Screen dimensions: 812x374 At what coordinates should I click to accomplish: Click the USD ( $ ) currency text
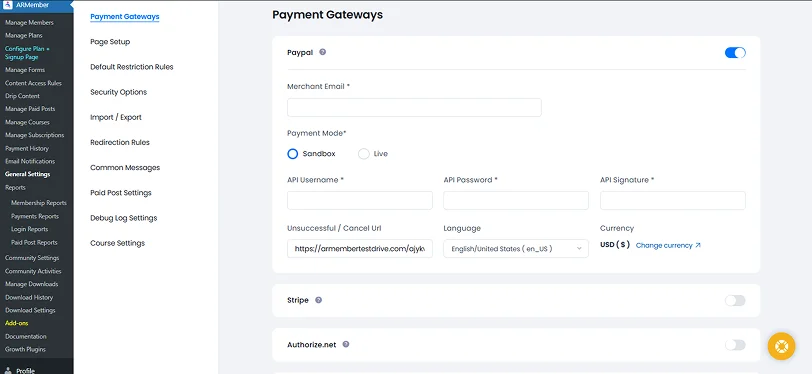pos(615,246)
